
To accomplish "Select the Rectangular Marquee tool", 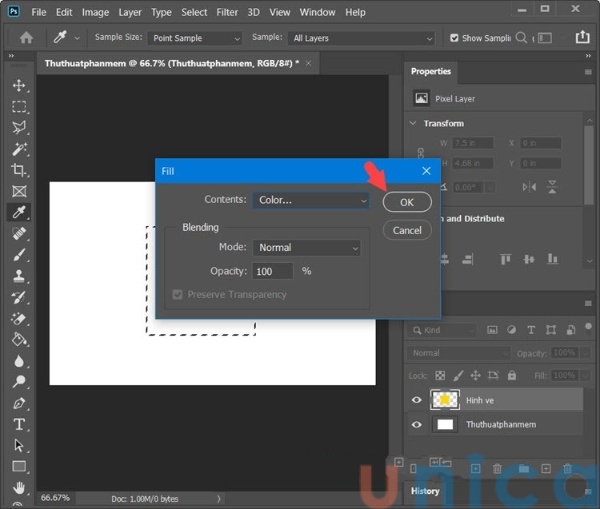I will point(19,106).
